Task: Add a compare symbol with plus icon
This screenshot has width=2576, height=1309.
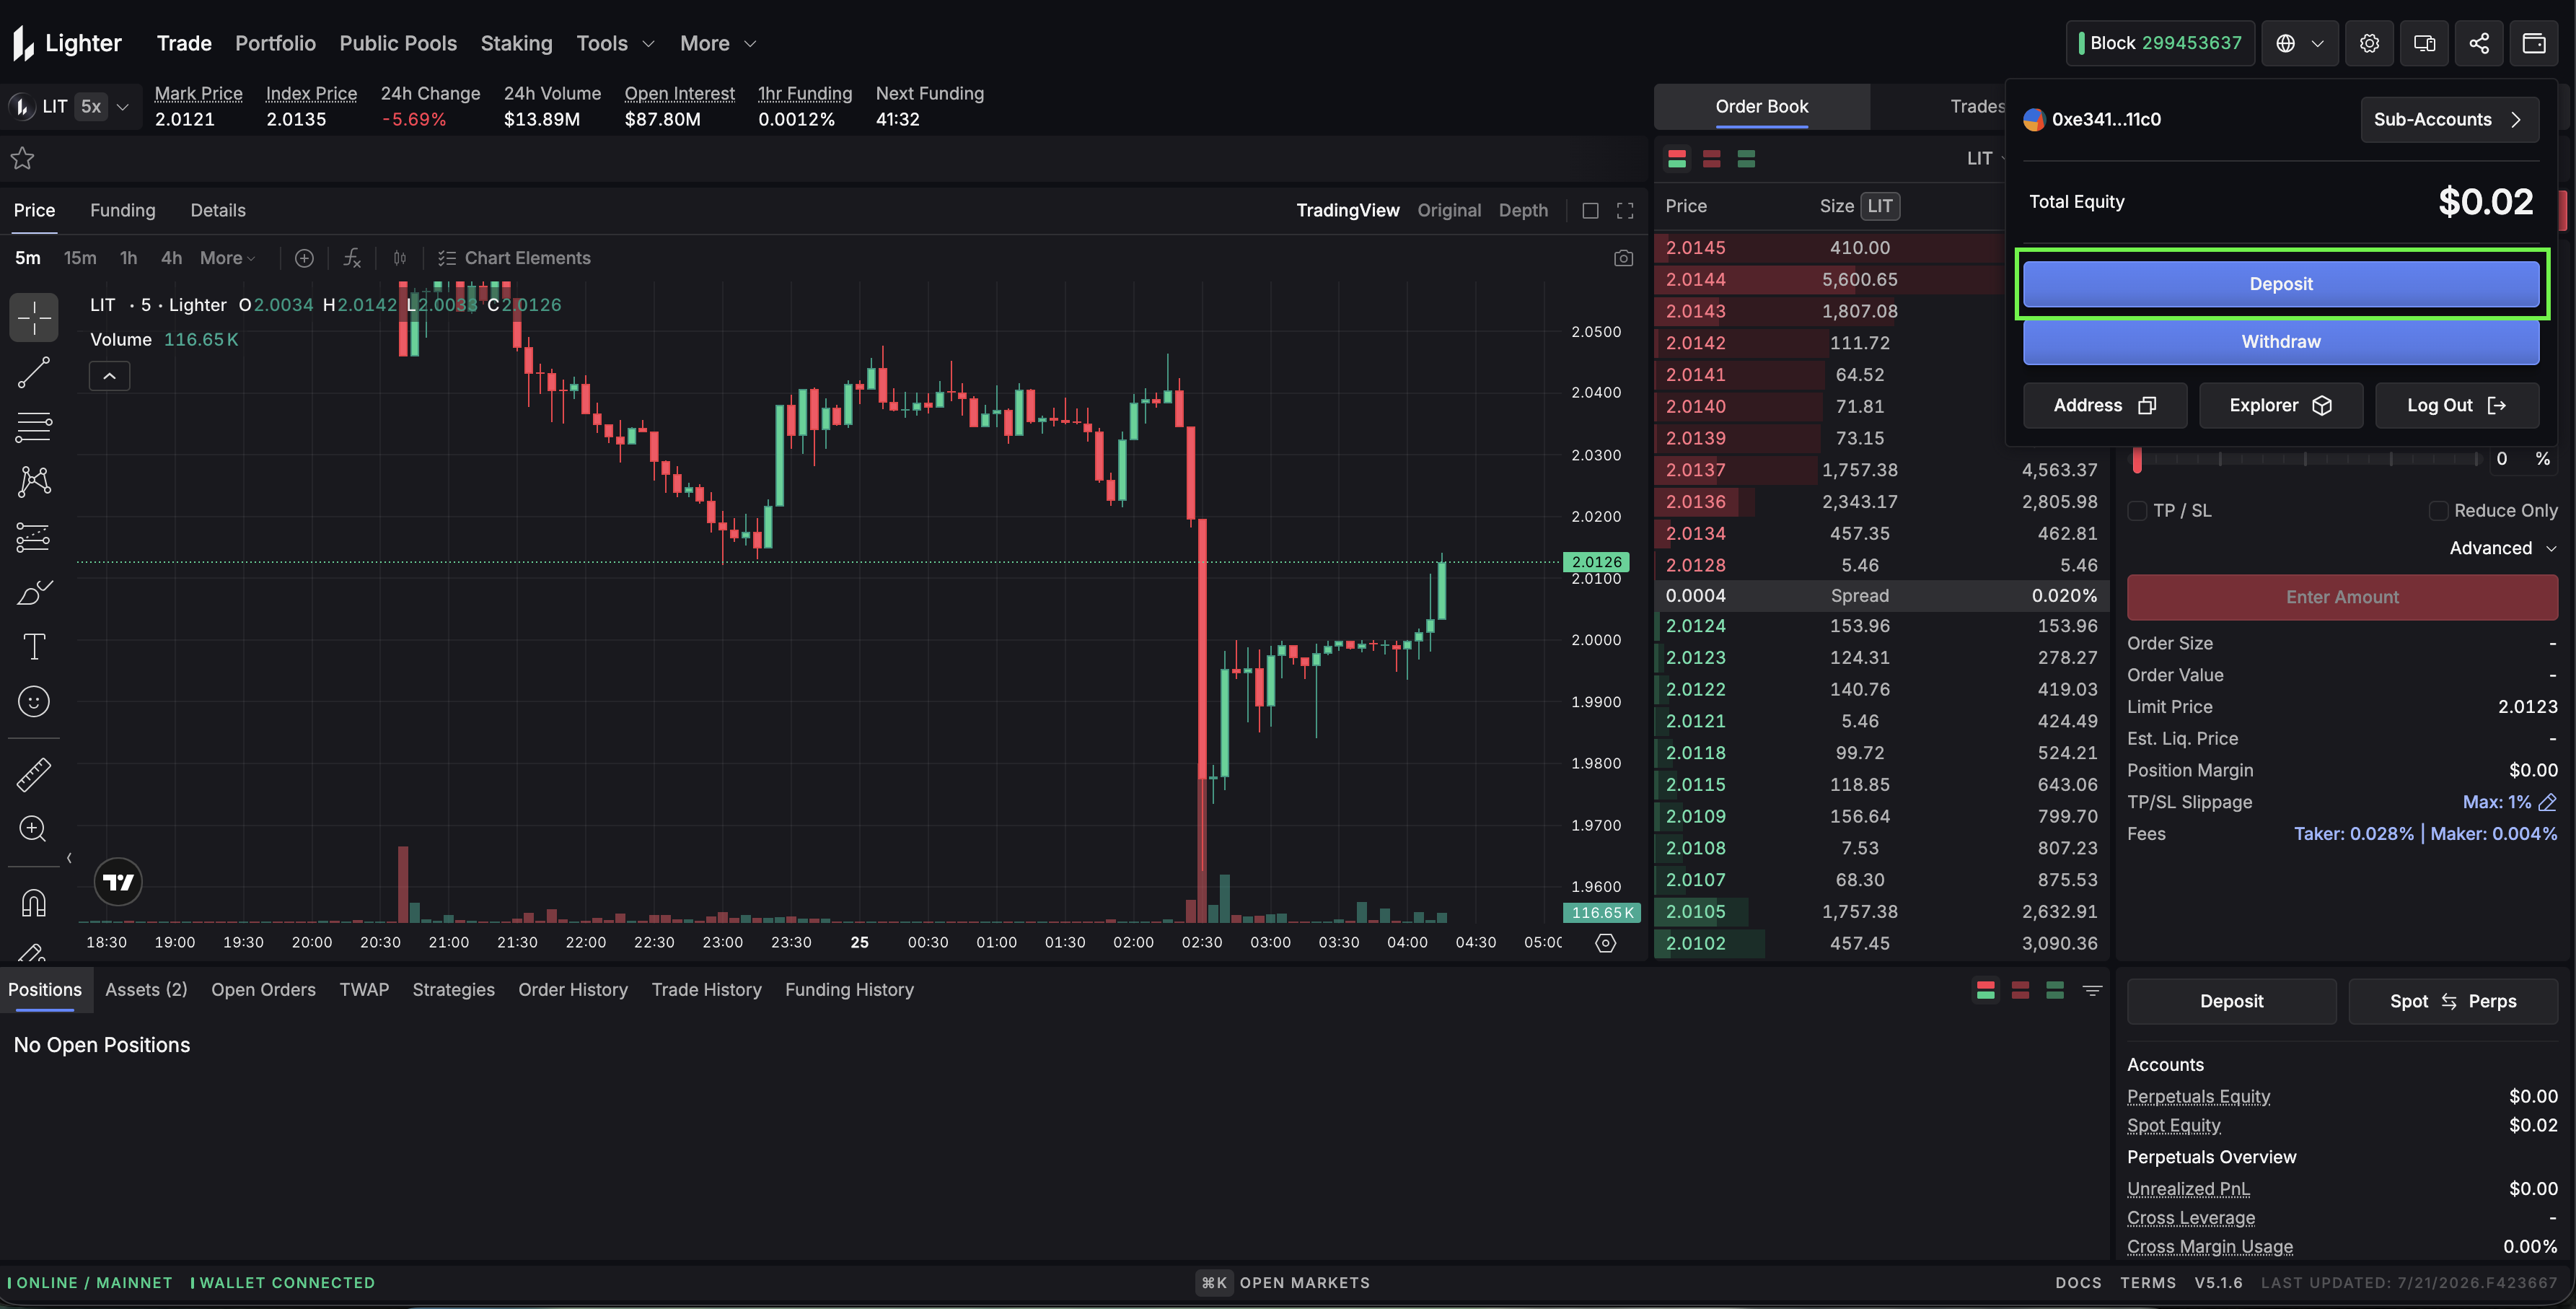Action: pos(305,258)
